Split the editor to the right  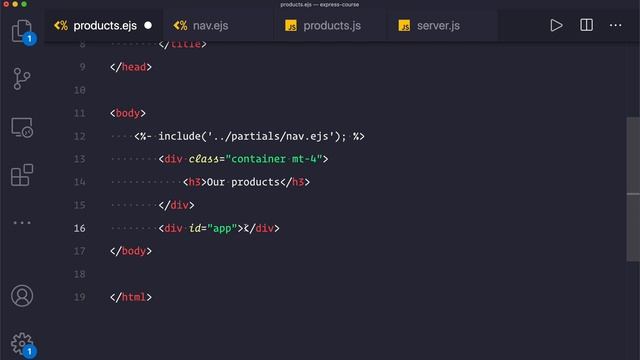click(586, 25)
